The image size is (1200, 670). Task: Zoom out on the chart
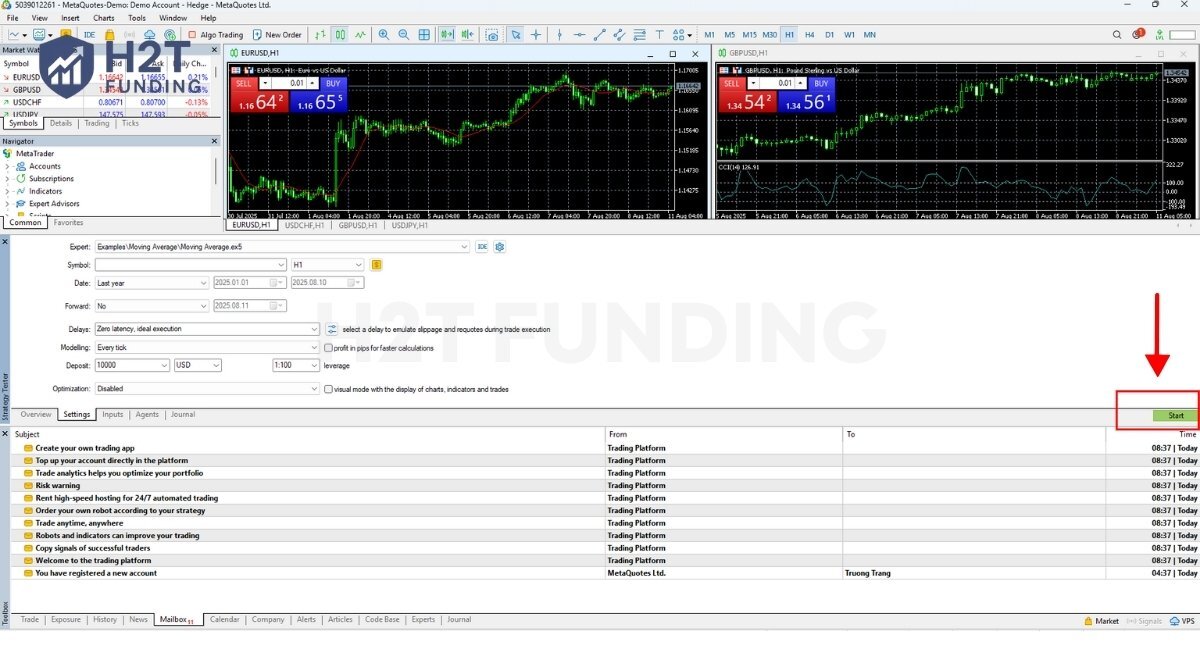point(404,35)
